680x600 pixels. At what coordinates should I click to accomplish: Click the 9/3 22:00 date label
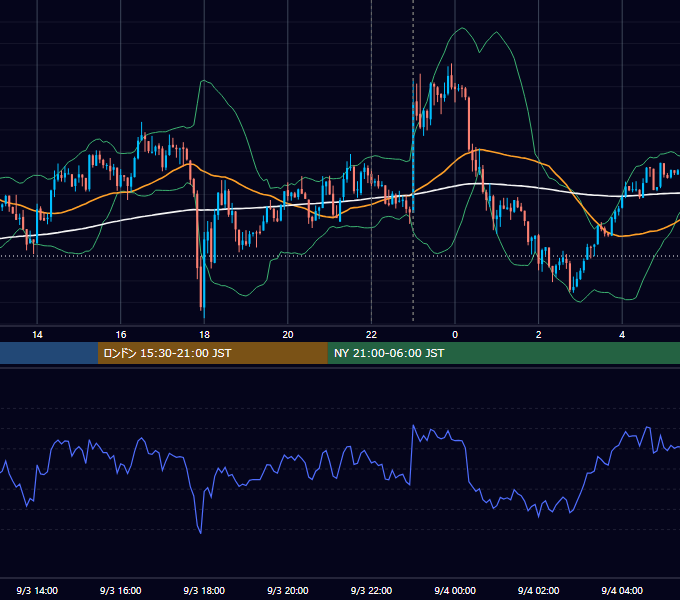coord(371,590)
